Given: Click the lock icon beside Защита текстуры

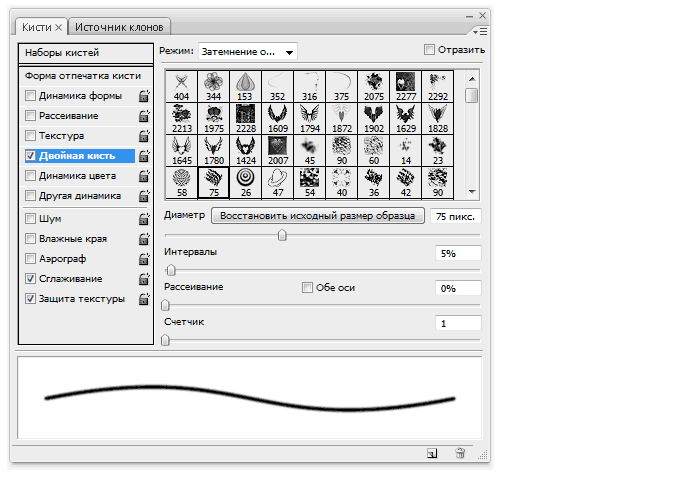Looking at the screenshot, I should point(143,299).
